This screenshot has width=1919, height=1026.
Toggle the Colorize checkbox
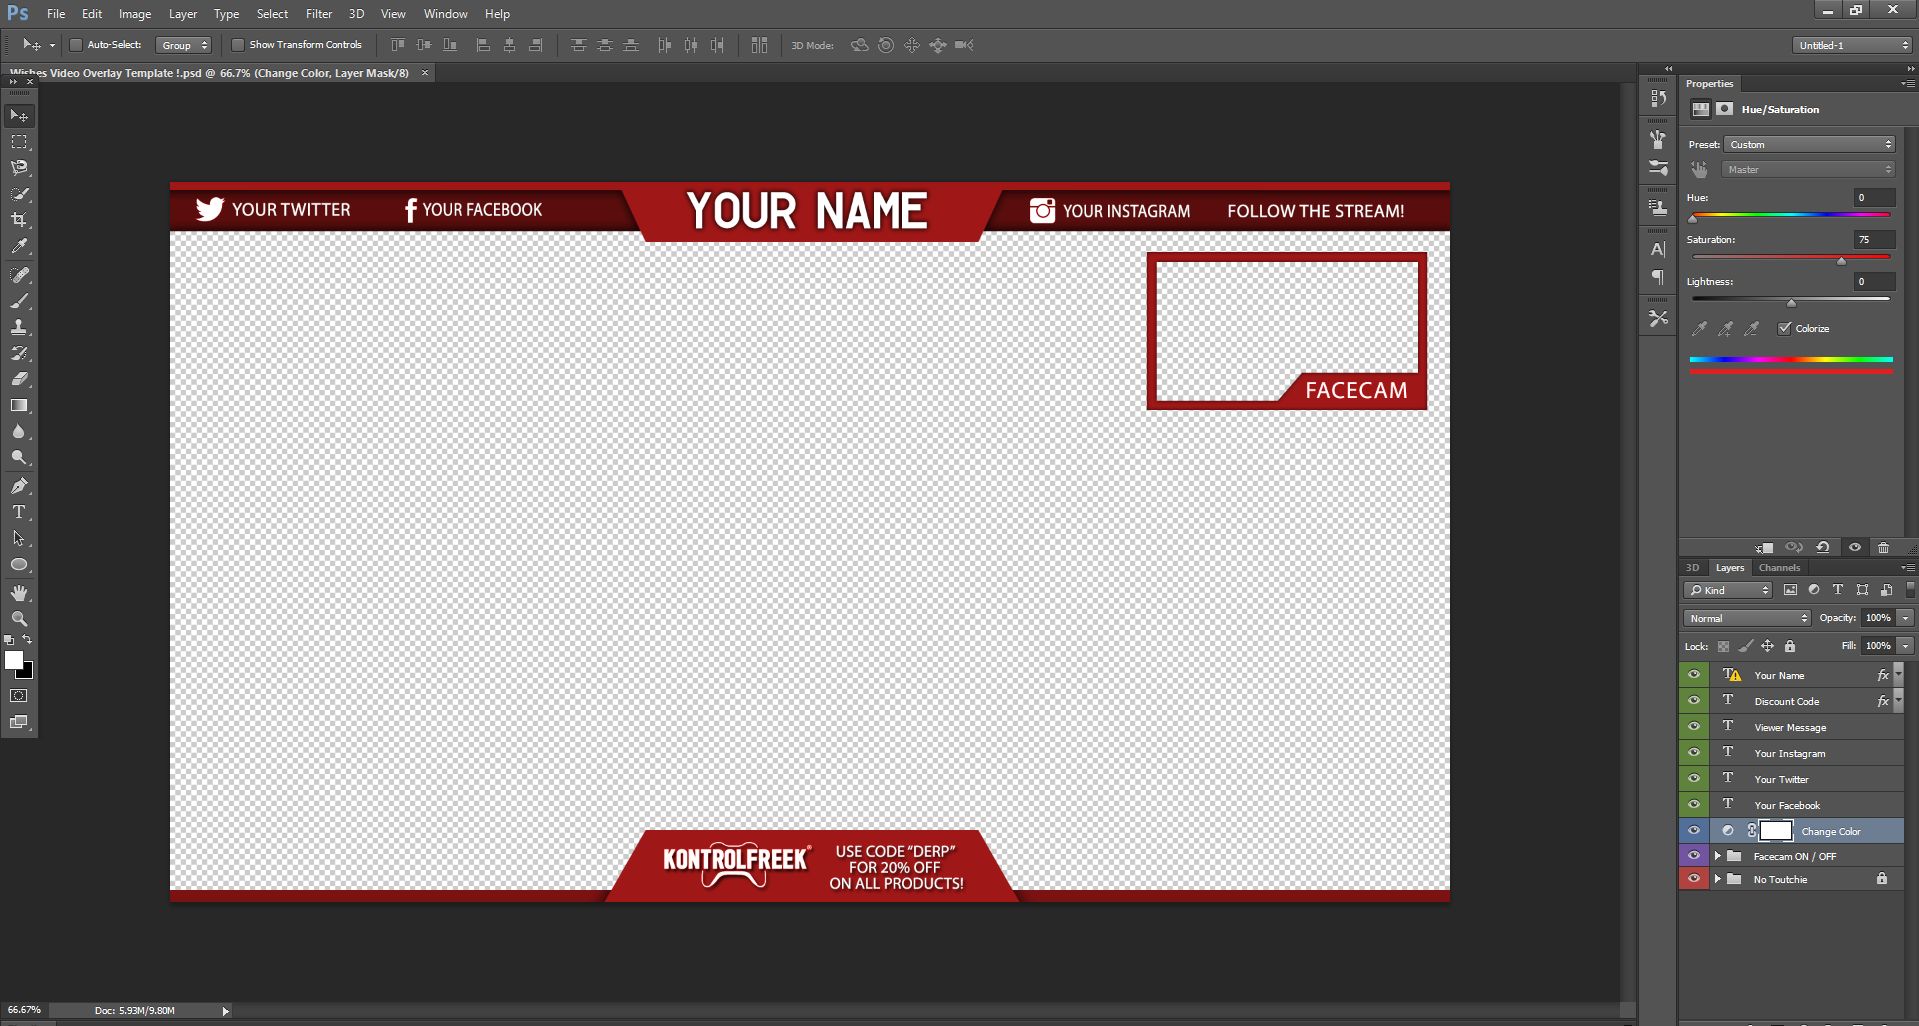point(1784,328)
